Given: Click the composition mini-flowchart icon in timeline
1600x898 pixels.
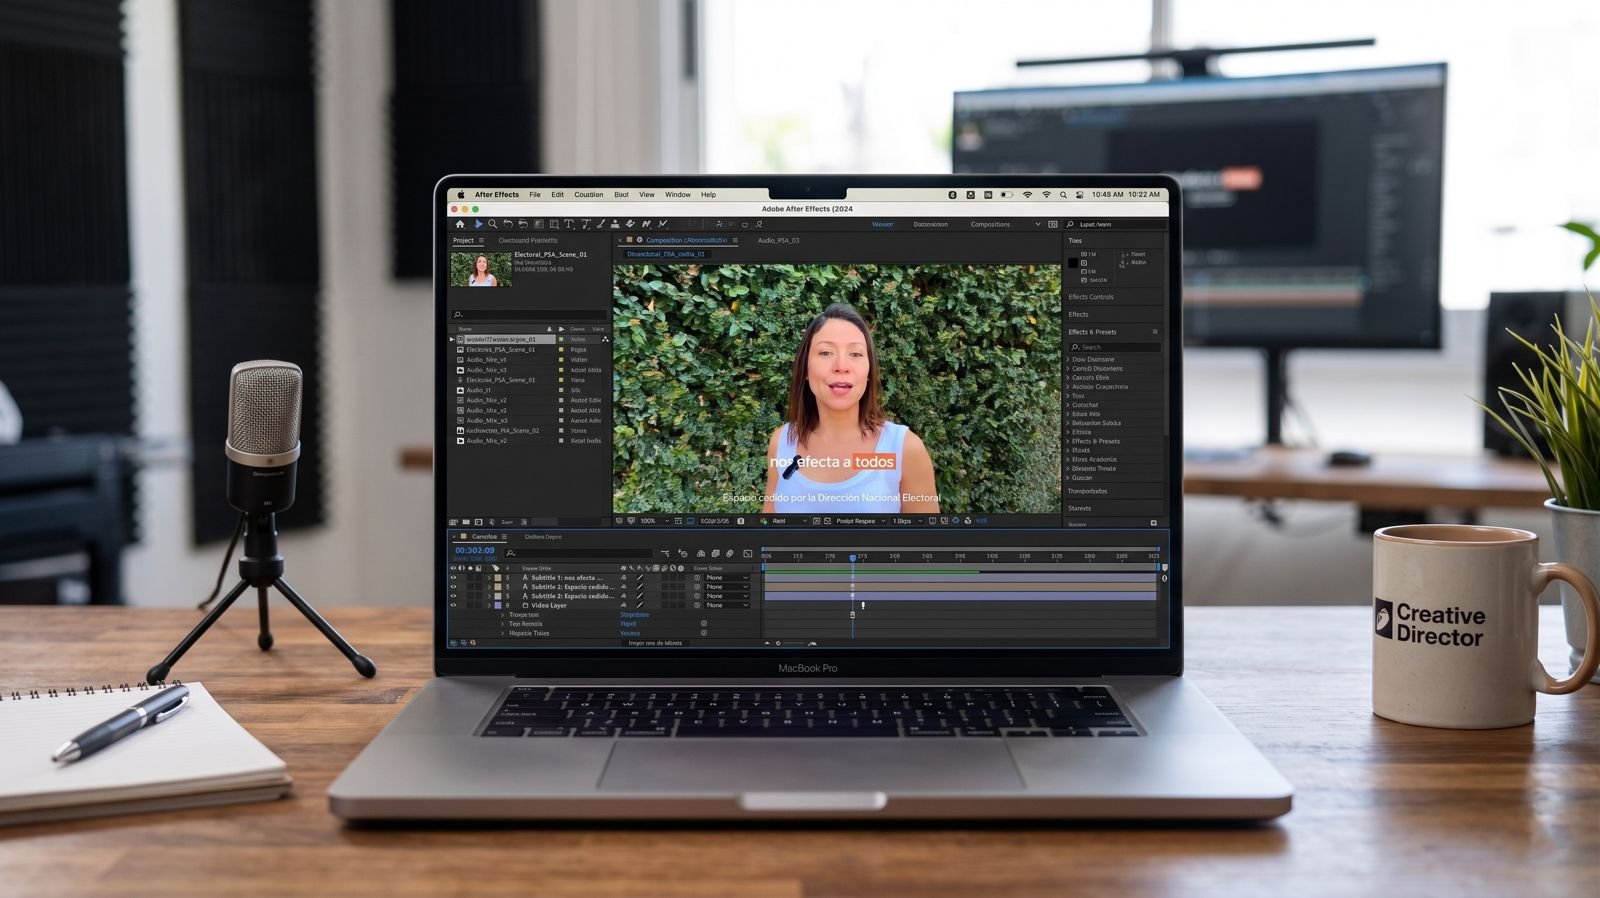Looking at the screenshot, I should point(665,553).
